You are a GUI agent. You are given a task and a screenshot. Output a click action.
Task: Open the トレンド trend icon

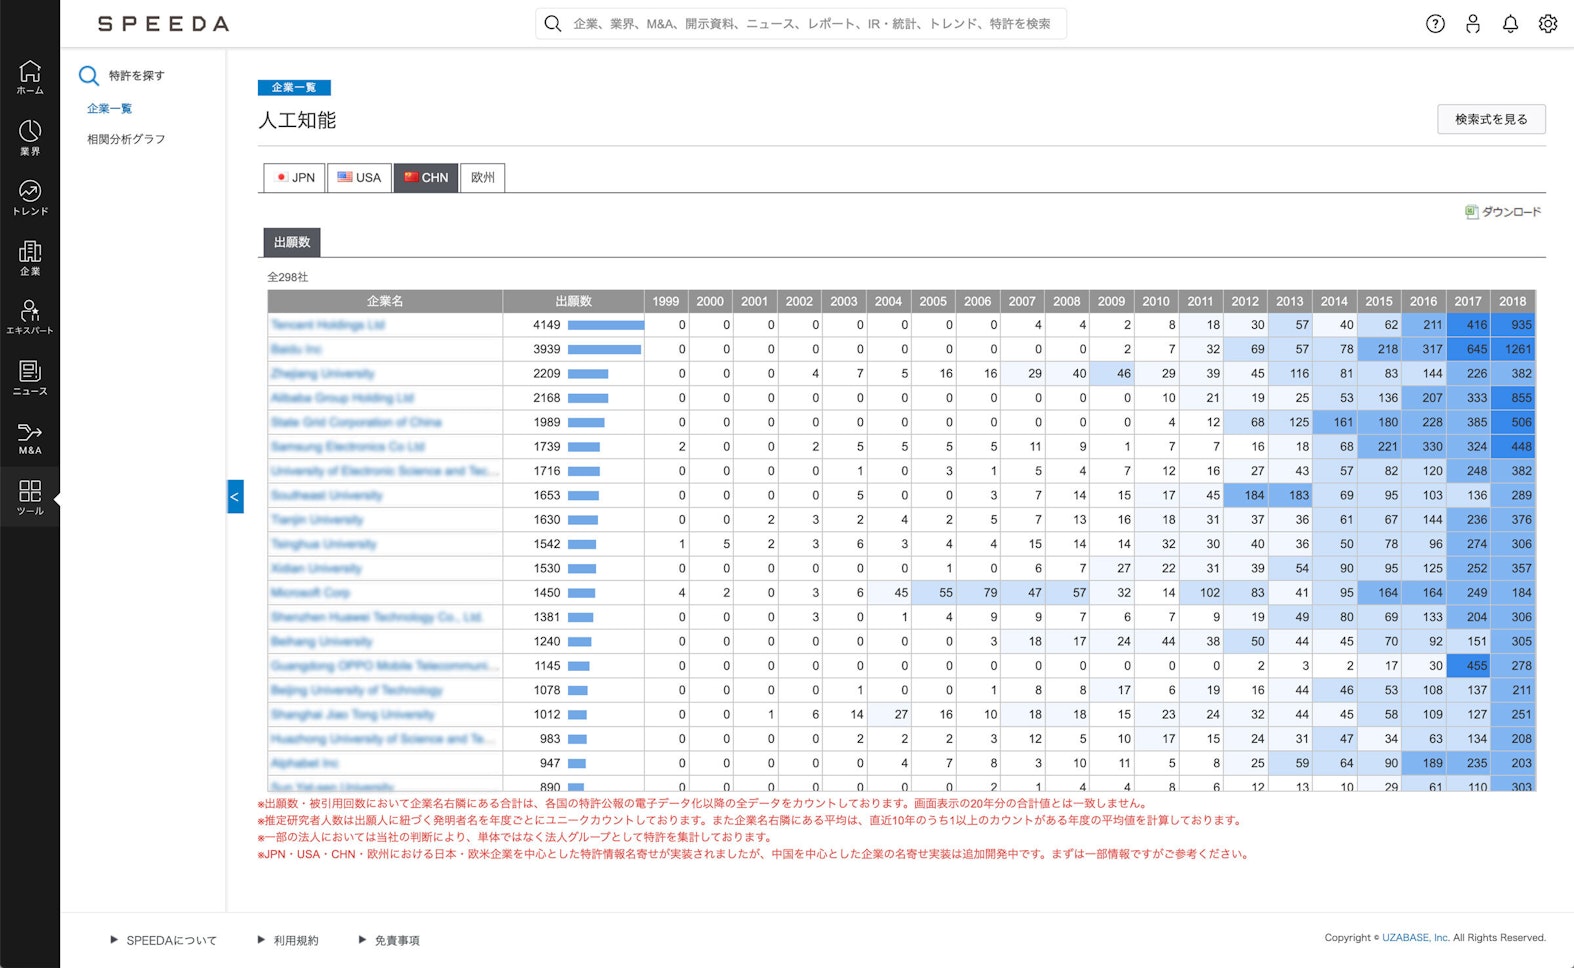click(x=30, y=197)
